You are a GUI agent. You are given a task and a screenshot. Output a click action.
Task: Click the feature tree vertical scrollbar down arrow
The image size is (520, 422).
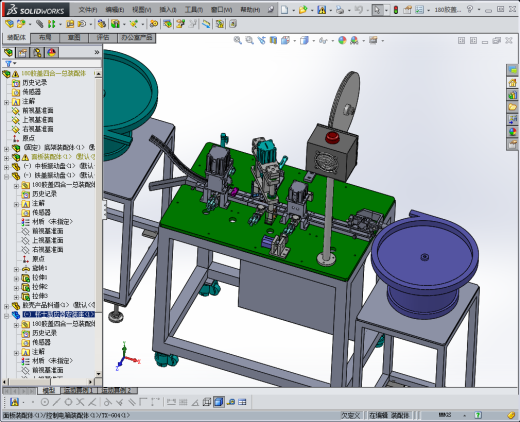click(x=98, y=374)
